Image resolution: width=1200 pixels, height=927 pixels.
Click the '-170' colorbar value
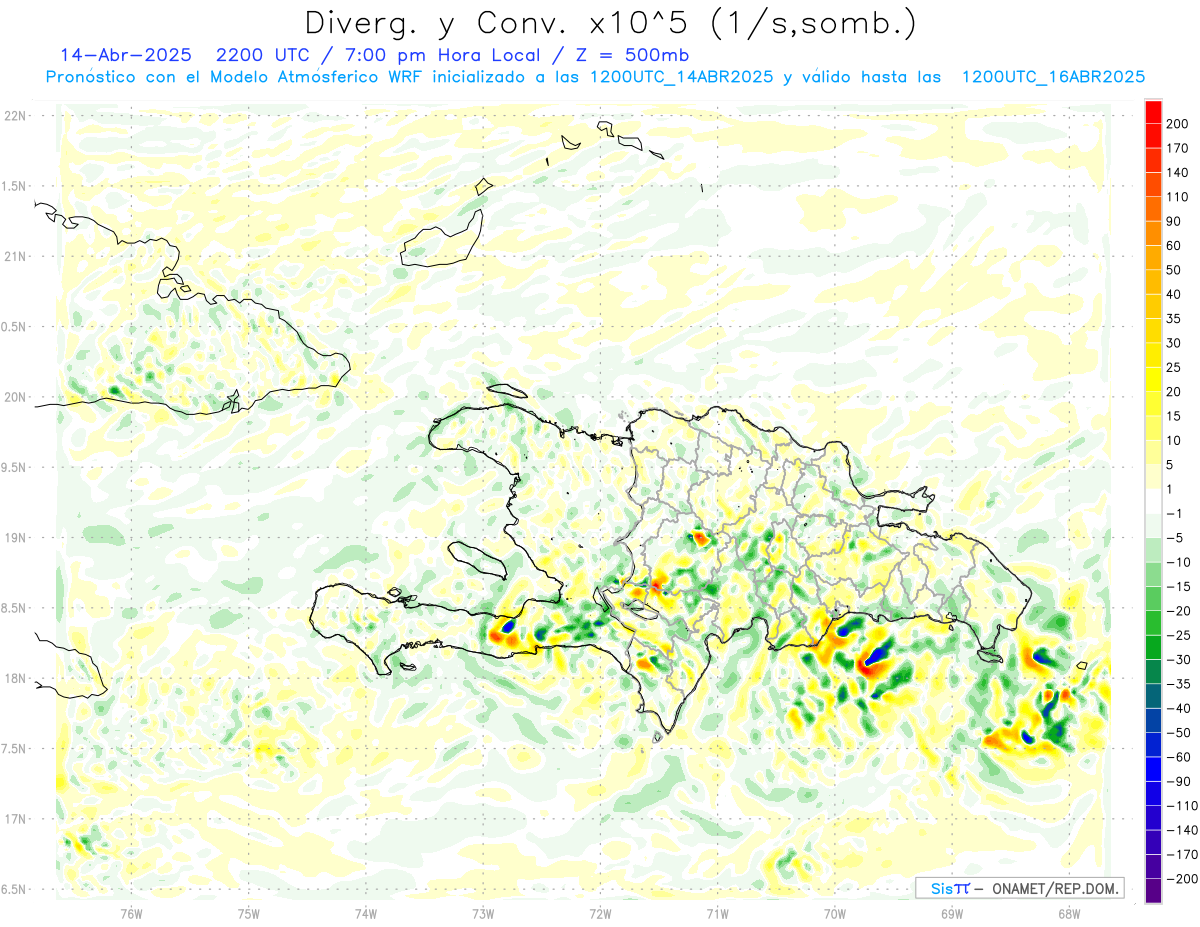pos(1180,854)
